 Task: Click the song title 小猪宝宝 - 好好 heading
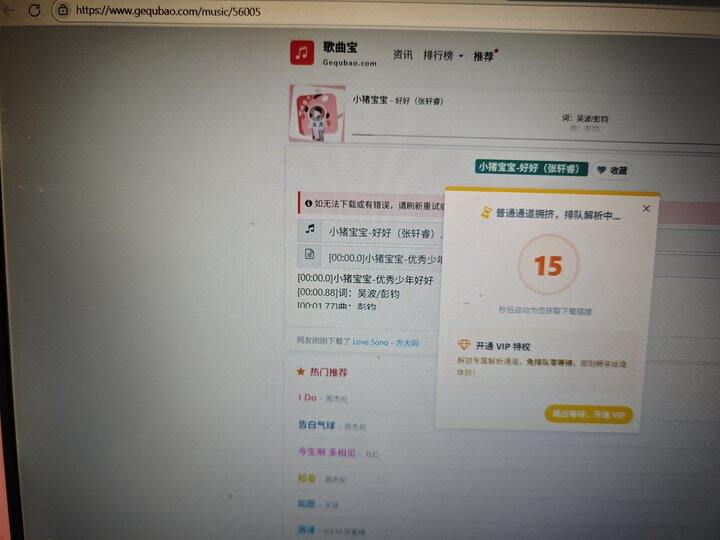click(397, 100)
